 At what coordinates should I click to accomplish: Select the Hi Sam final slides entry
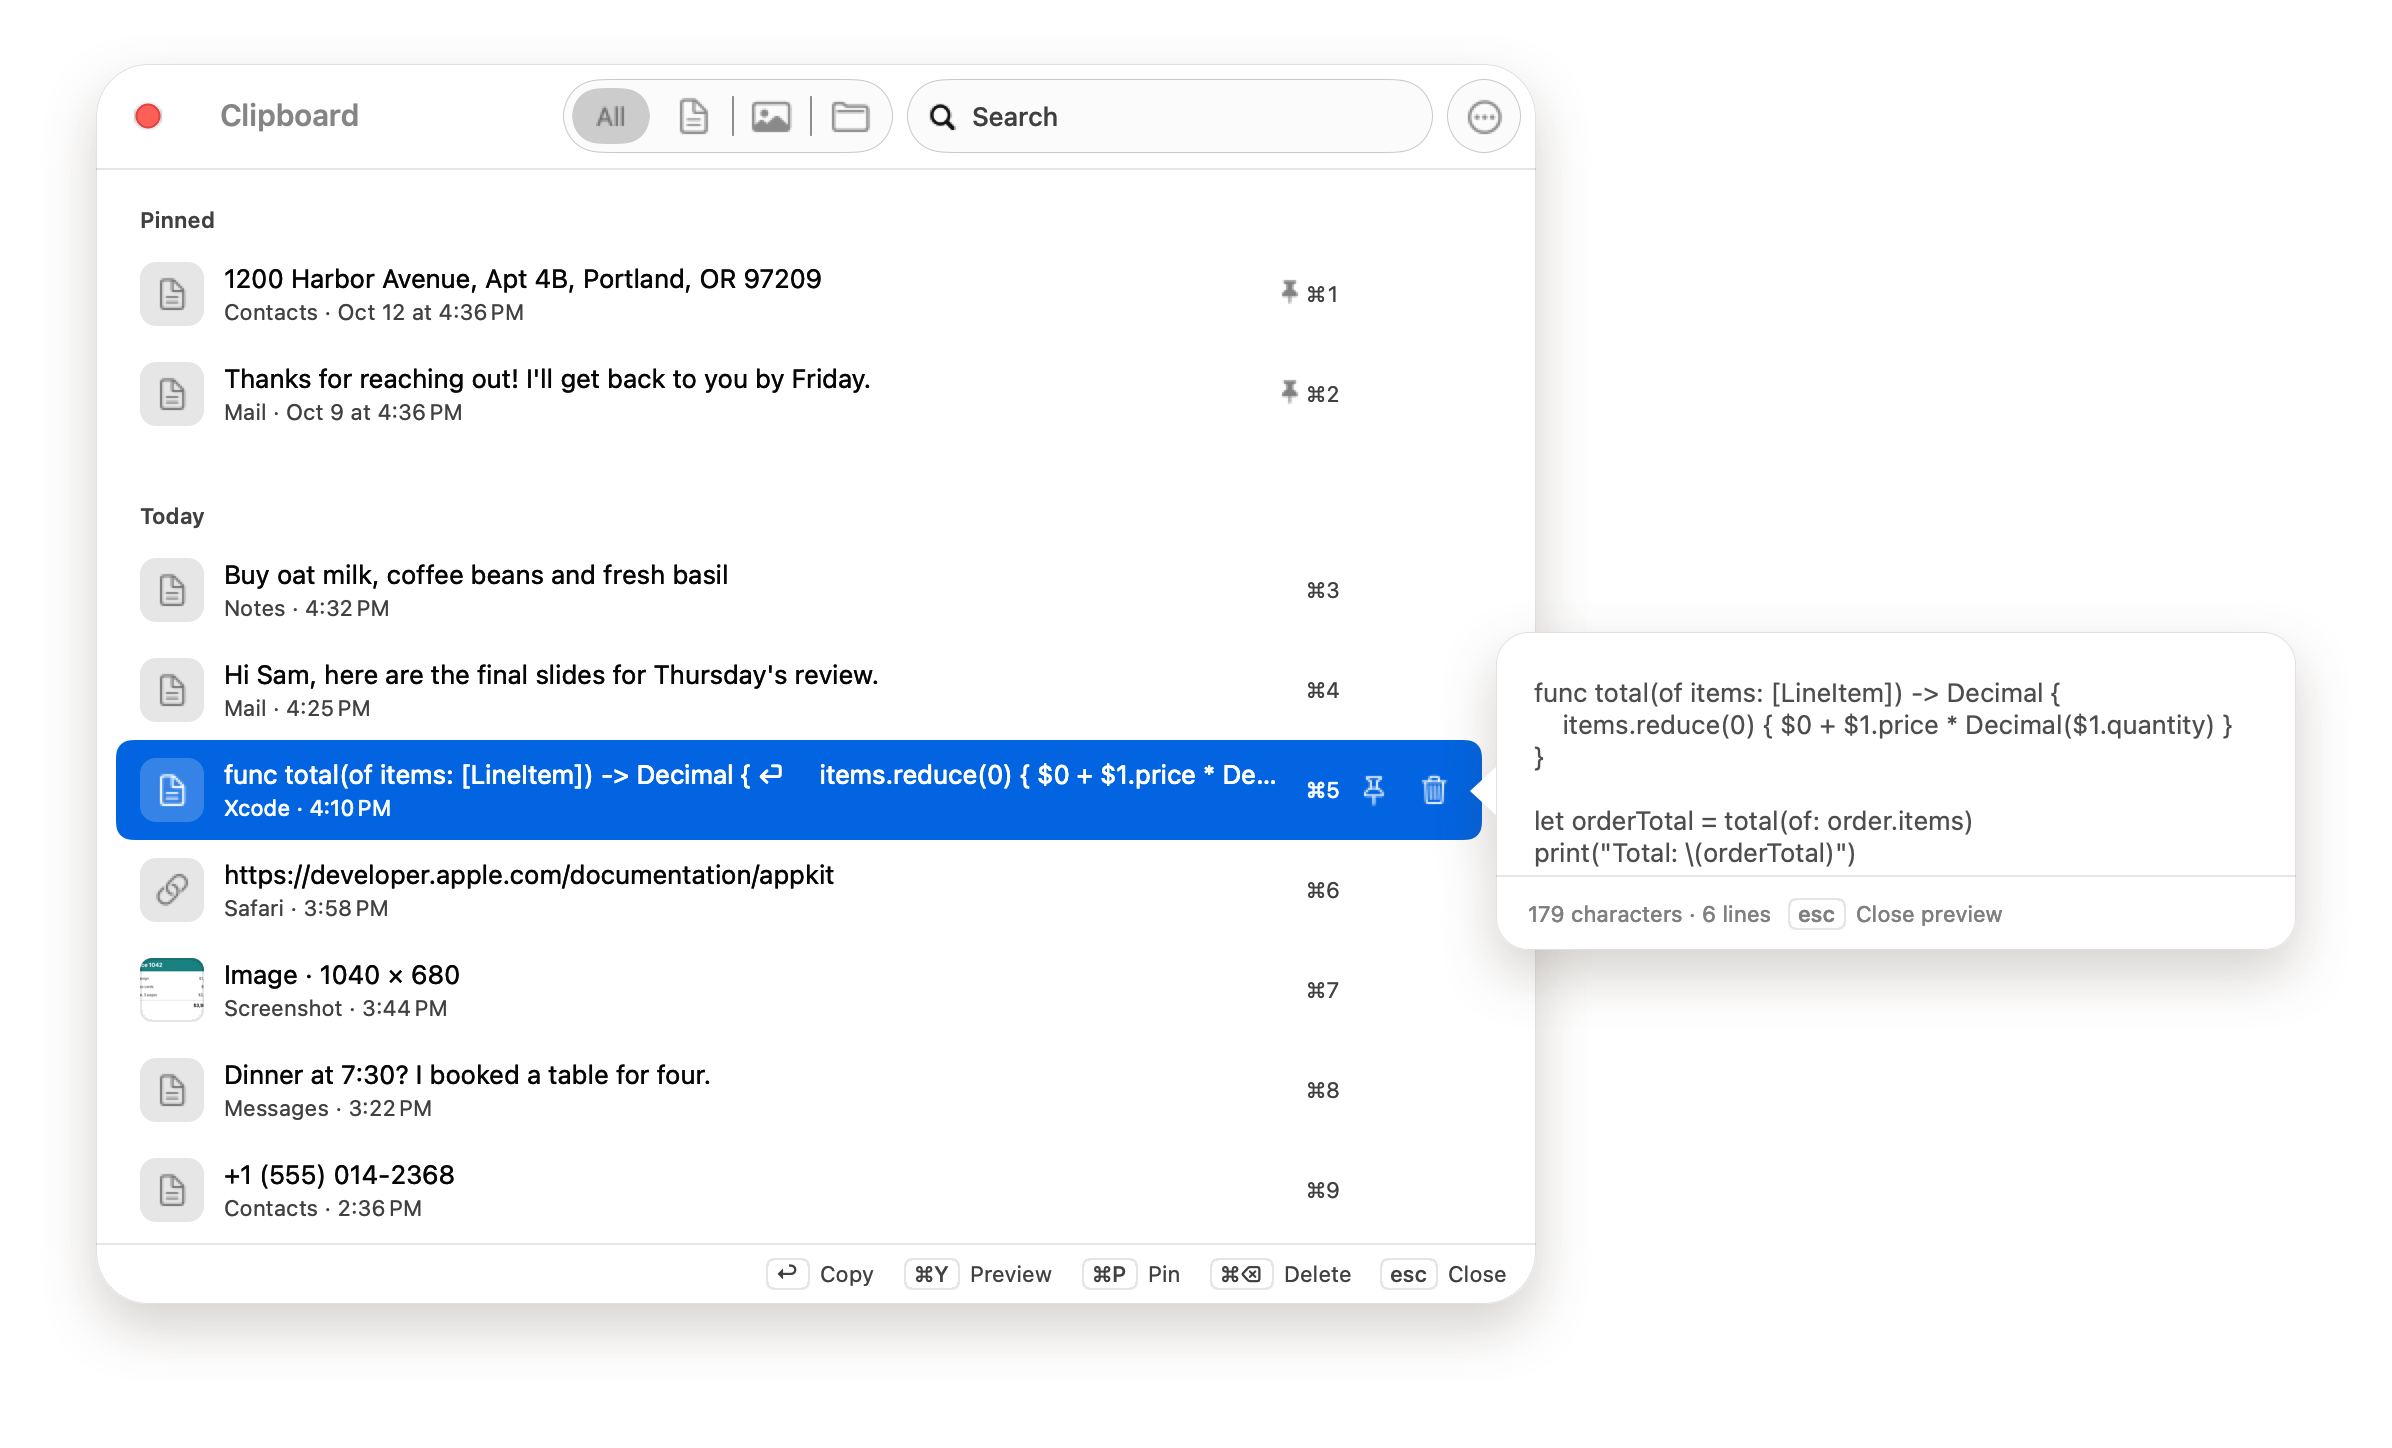click(798, 690)
